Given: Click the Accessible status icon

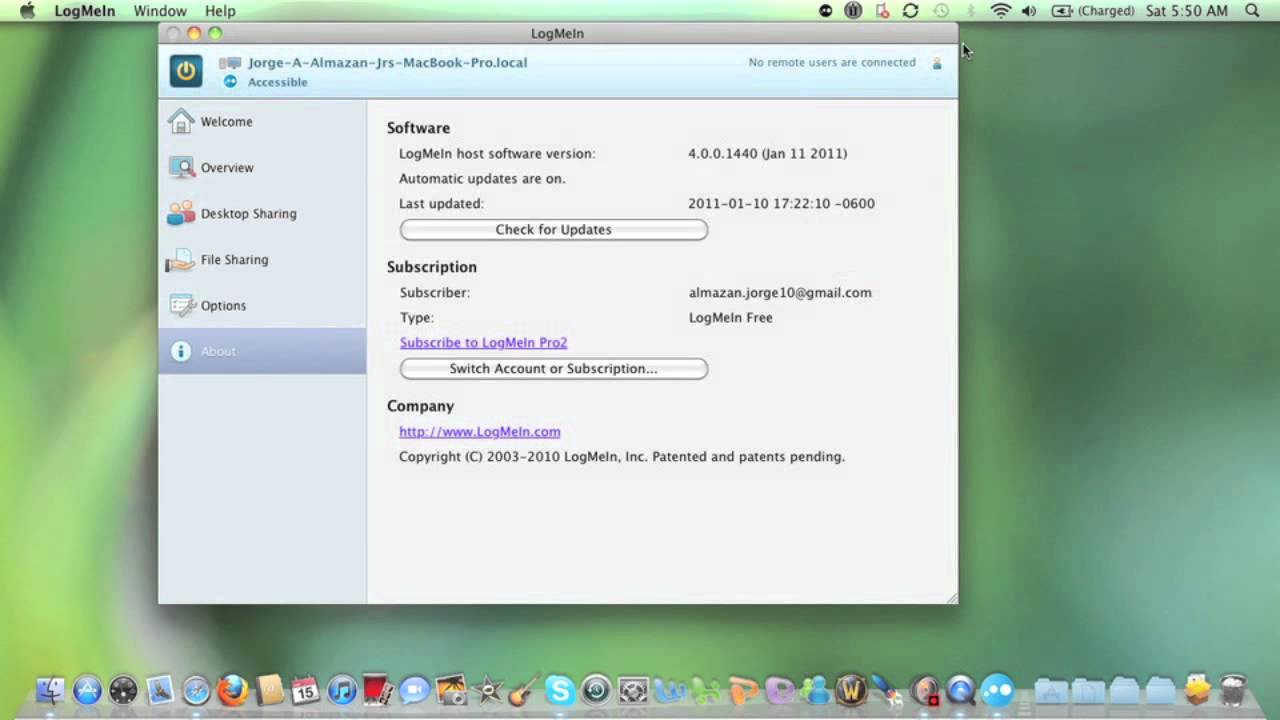Looking at the screenshot, I should tap(231, 82).
